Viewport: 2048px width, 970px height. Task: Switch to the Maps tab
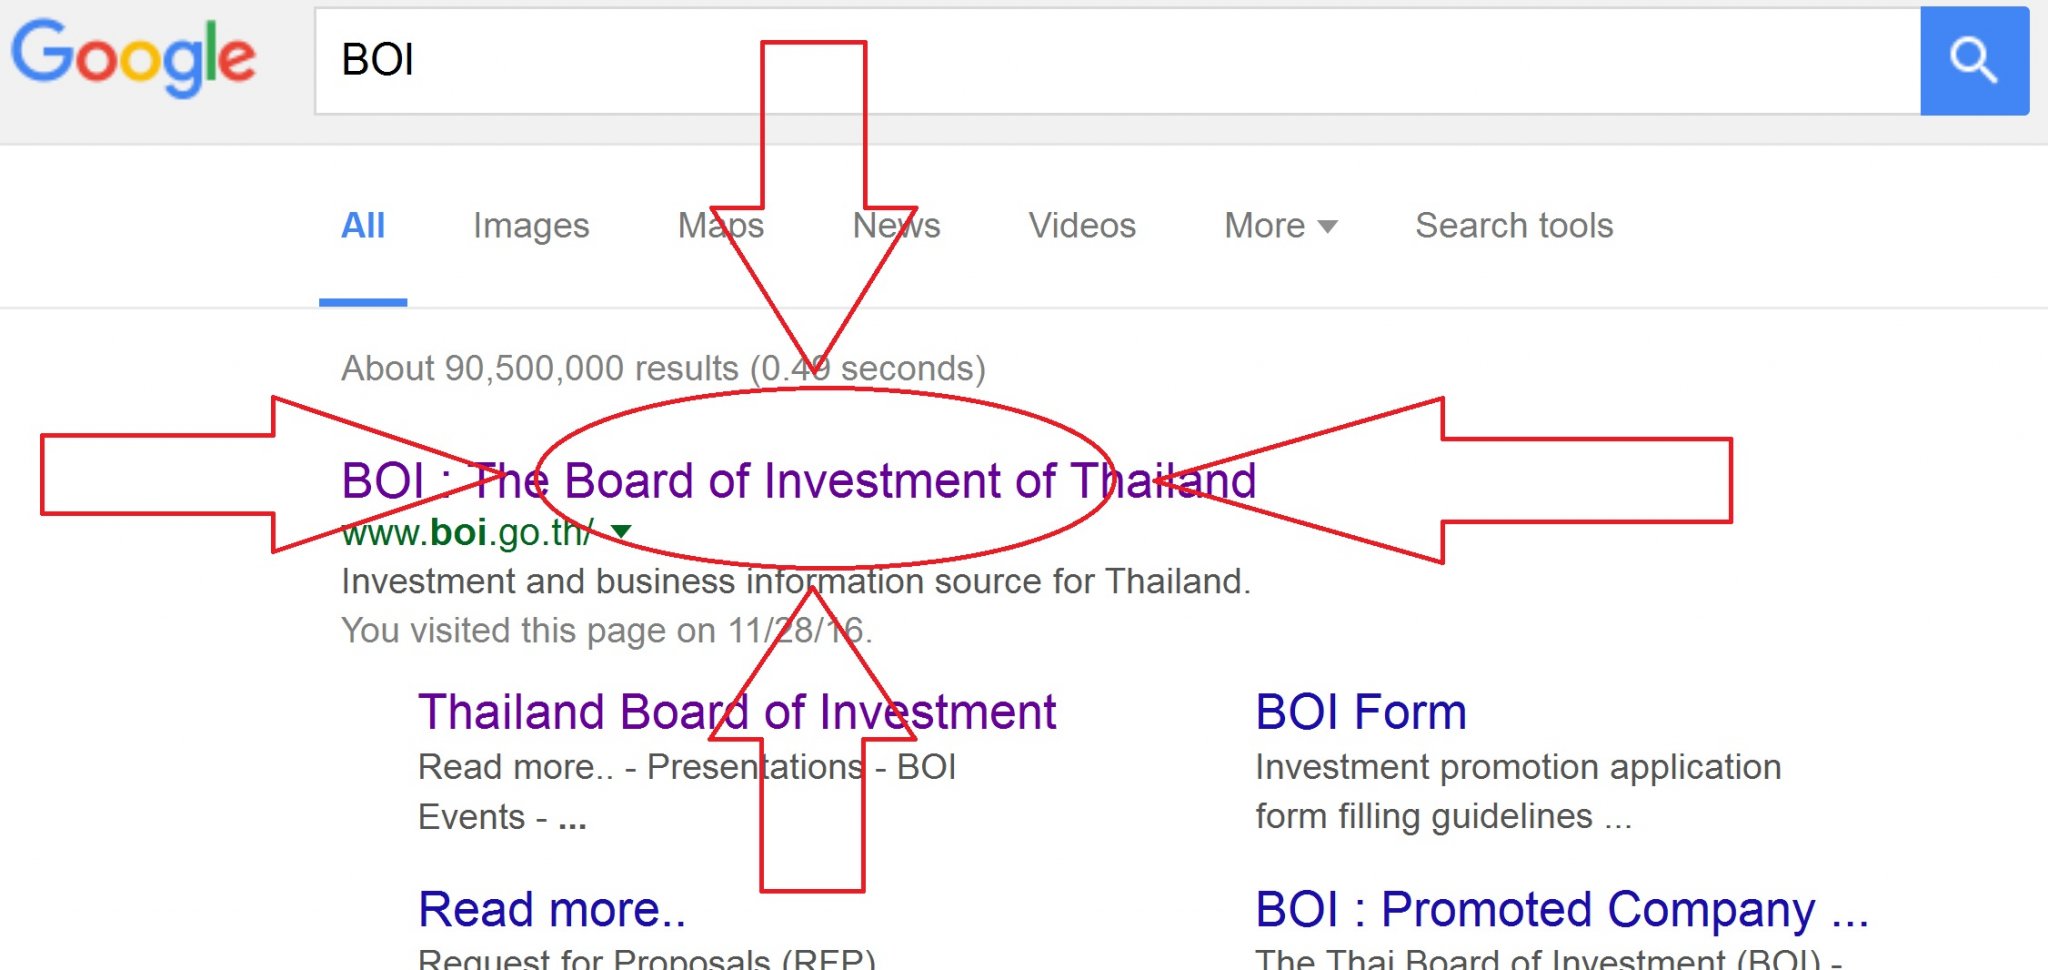point(721,226)
